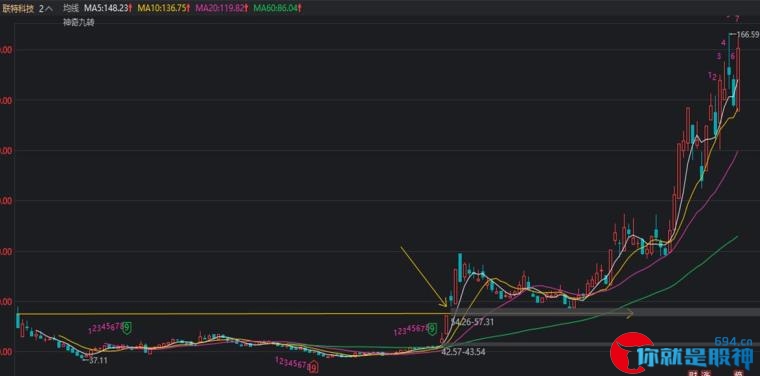This screenshot has height=376, width=760.
Task: Click the red 9 badge at the chart bottom
Action: 314,369
